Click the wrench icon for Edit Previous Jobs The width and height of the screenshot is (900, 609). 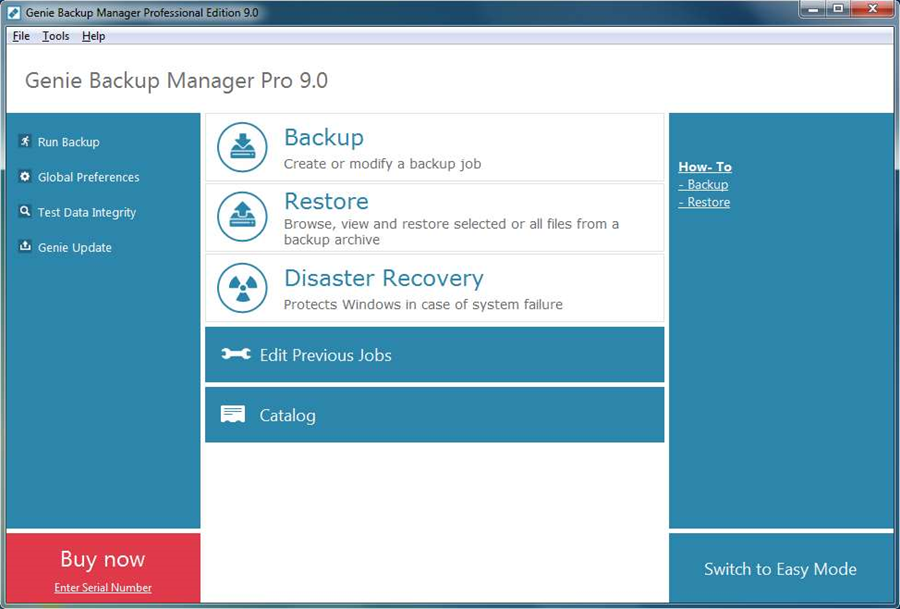[x=236, y=354]
